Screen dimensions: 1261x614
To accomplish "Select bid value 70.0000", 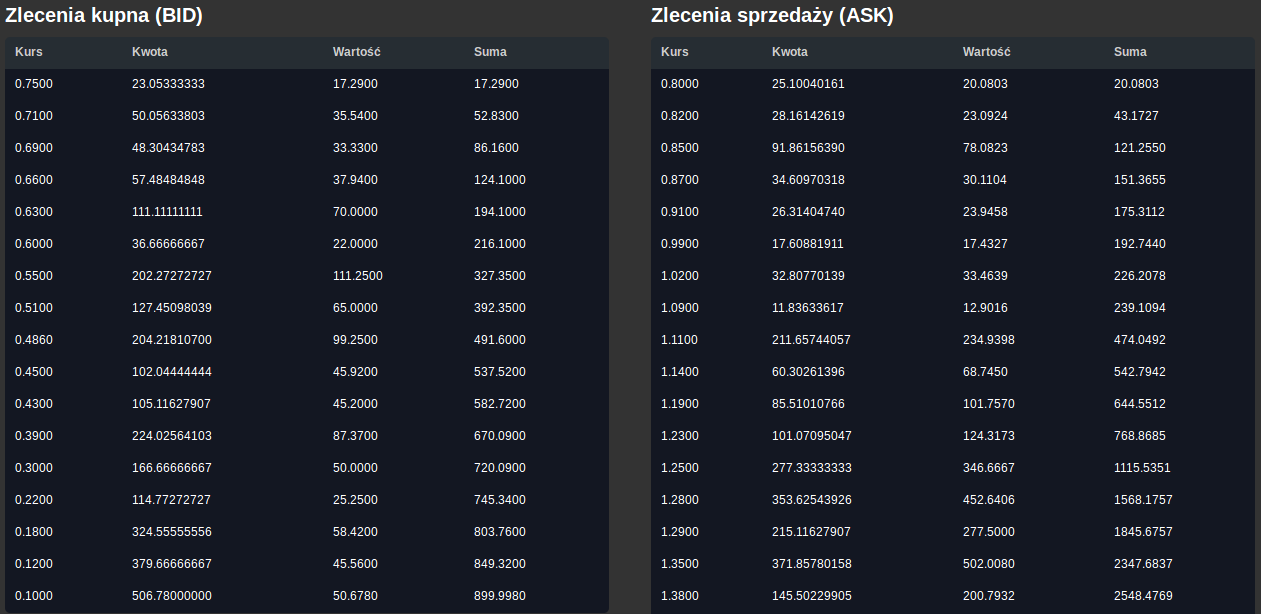I will tap(355, 212).
